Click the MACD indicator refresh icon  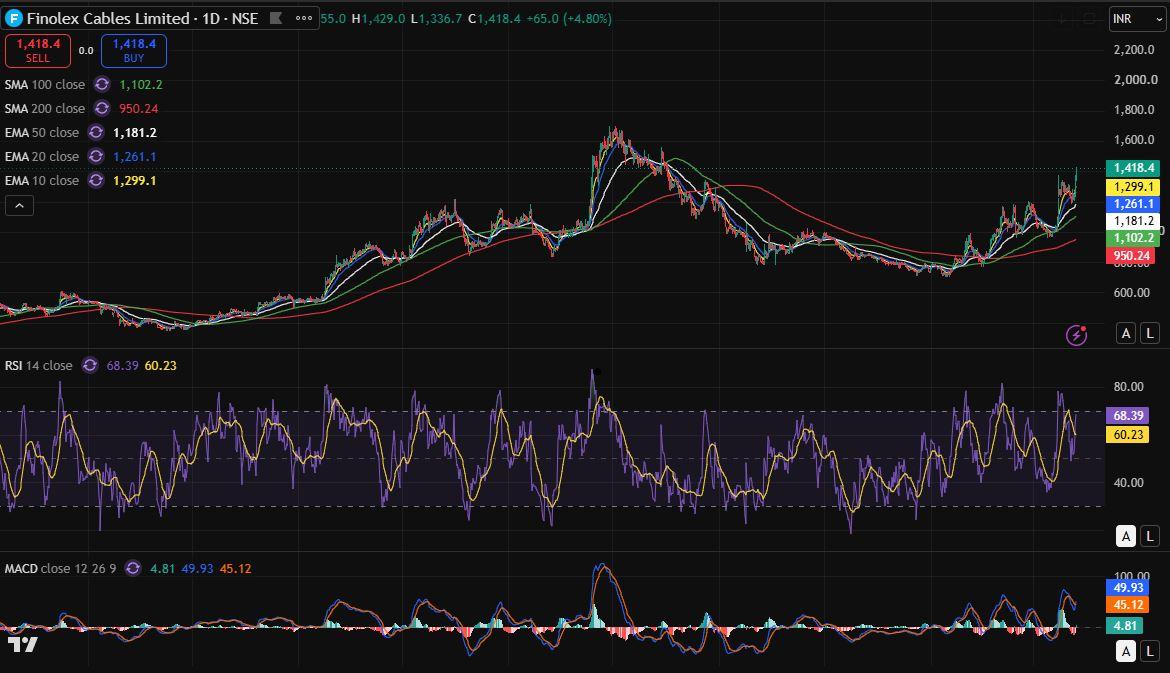[133, 568]
